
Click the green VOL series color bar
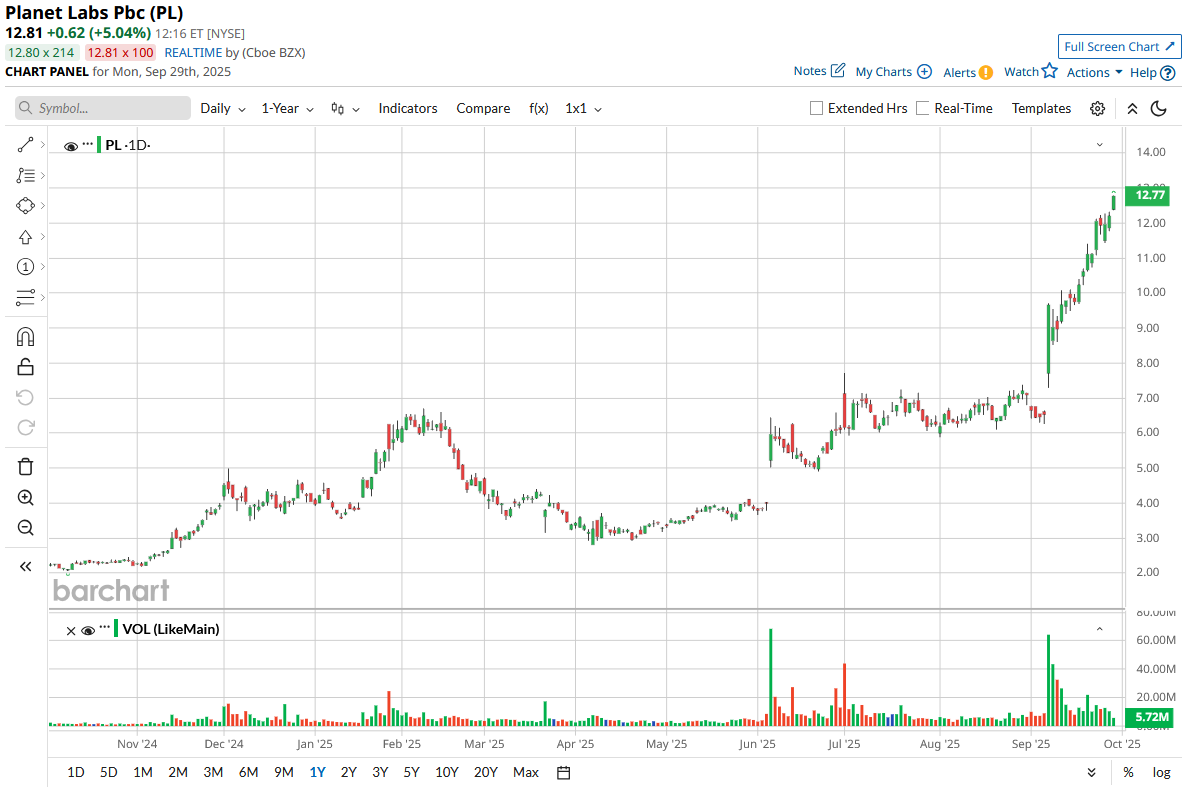click(x=115, y=629)
